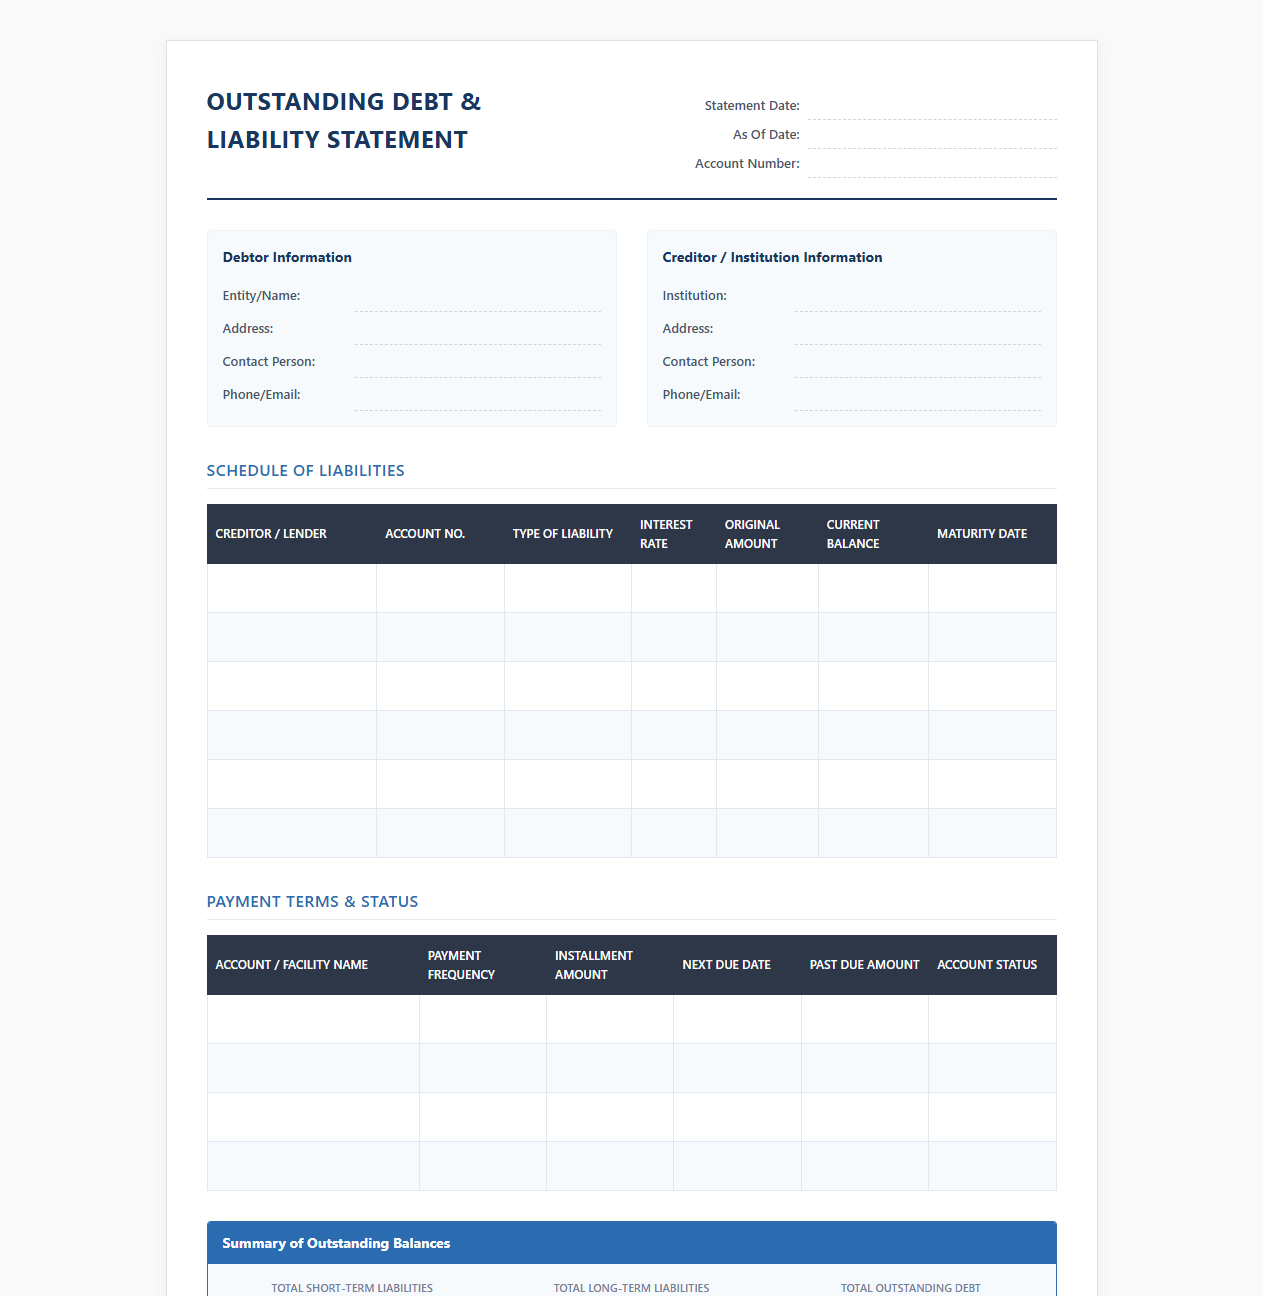Image resolution: width=1263 pixels, height=1296 pixels.
Task: Click the 'As Of Date:' label
Action: pyautogui.click(x=766, y=135)
